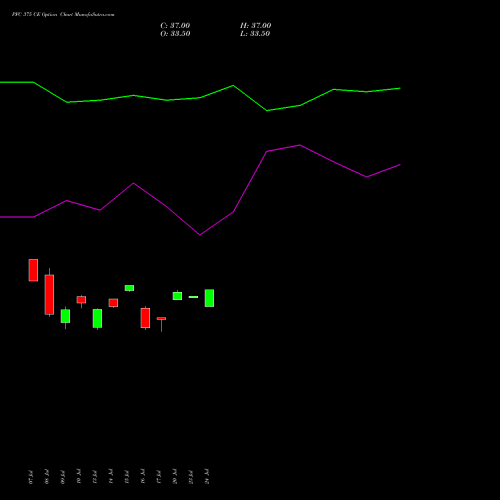Click the chart title text at top-left

click(63, 15)
